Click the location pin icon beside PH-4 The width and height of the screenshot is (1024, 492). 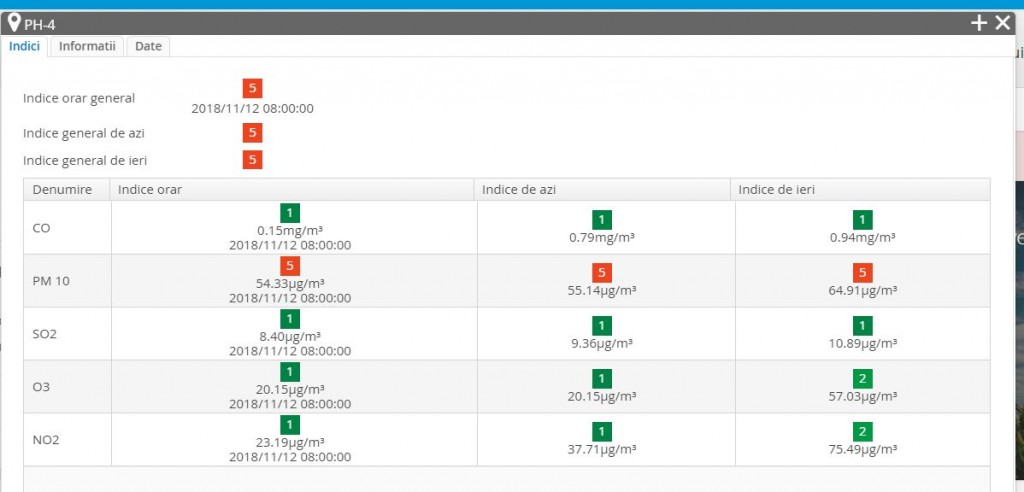(14, 22)
